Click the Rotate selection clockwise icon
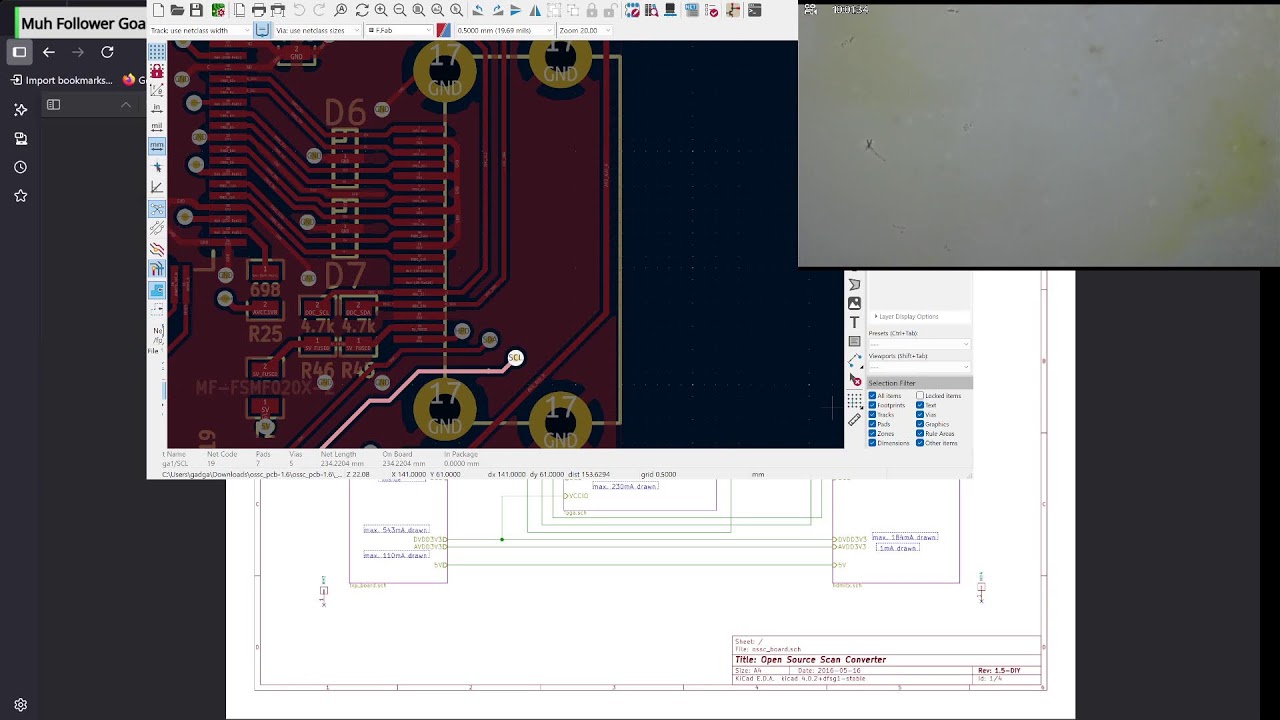The image size is (1280, 720). tap(498, 10)
